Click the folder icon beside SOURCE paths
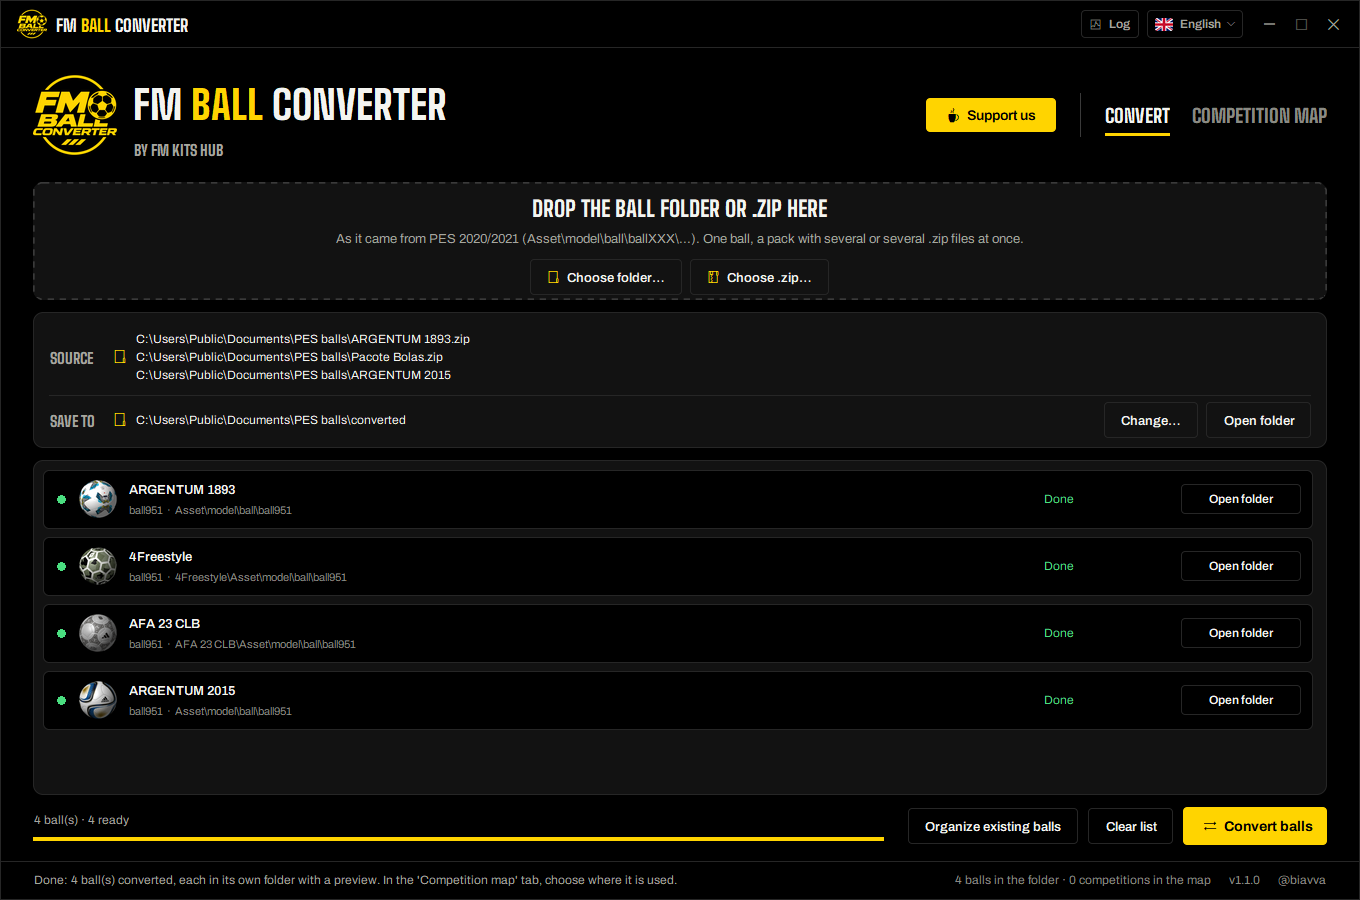 [x=120, y=357]
